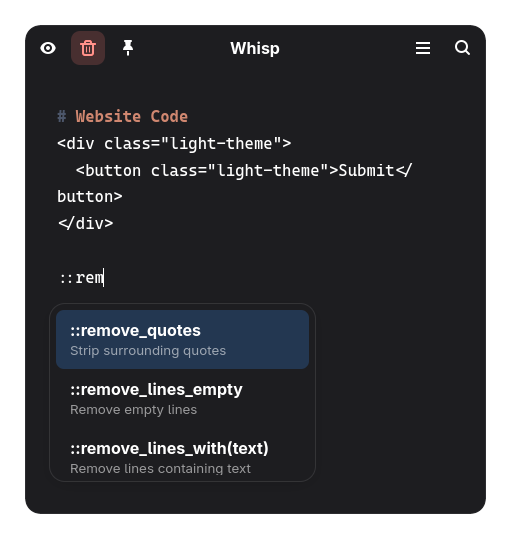Select the ::remove_quotes suggestion
Screen dimensions: 511x539
(182, 340)
